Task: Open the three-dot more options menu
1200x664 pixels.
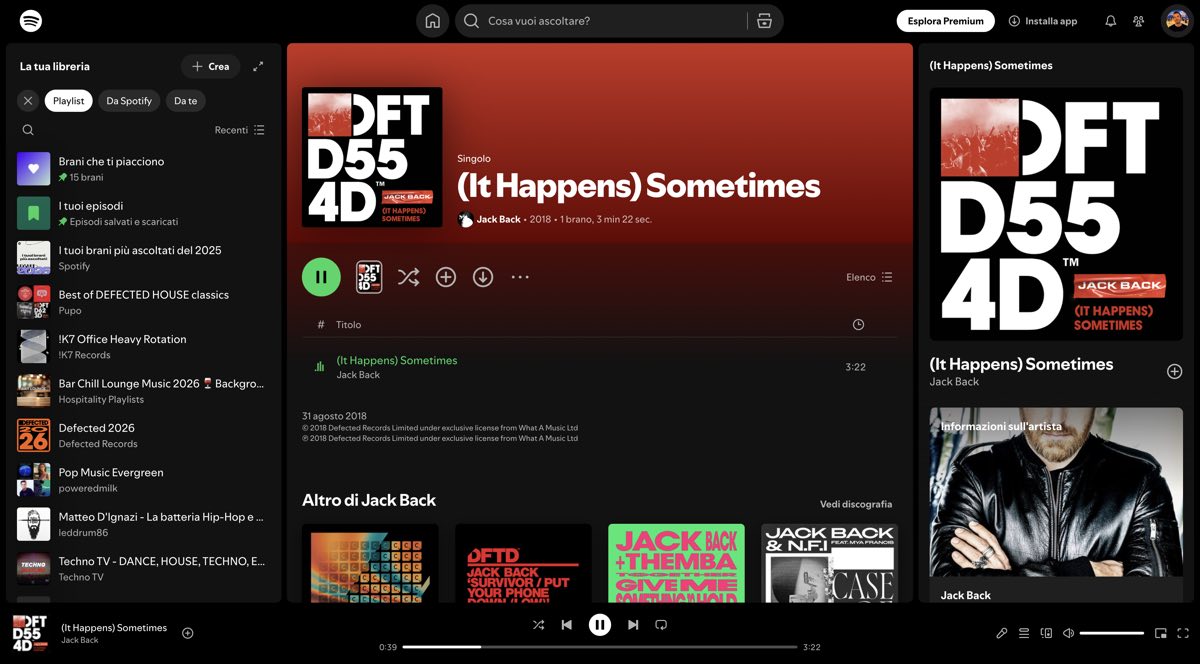Action: pyautogui.click(x=520, y=277)
